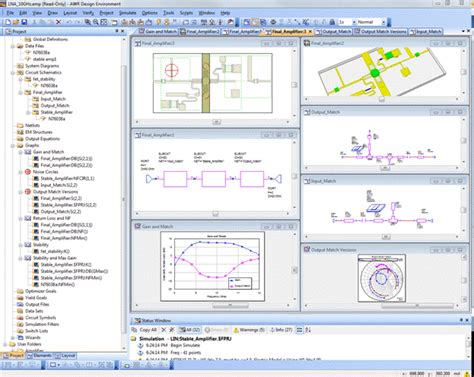Image resolution: width=474 pixels, height=377 pixels.
Task: Switch to the Output_Match document tab
Action: (x=333, y=32)
